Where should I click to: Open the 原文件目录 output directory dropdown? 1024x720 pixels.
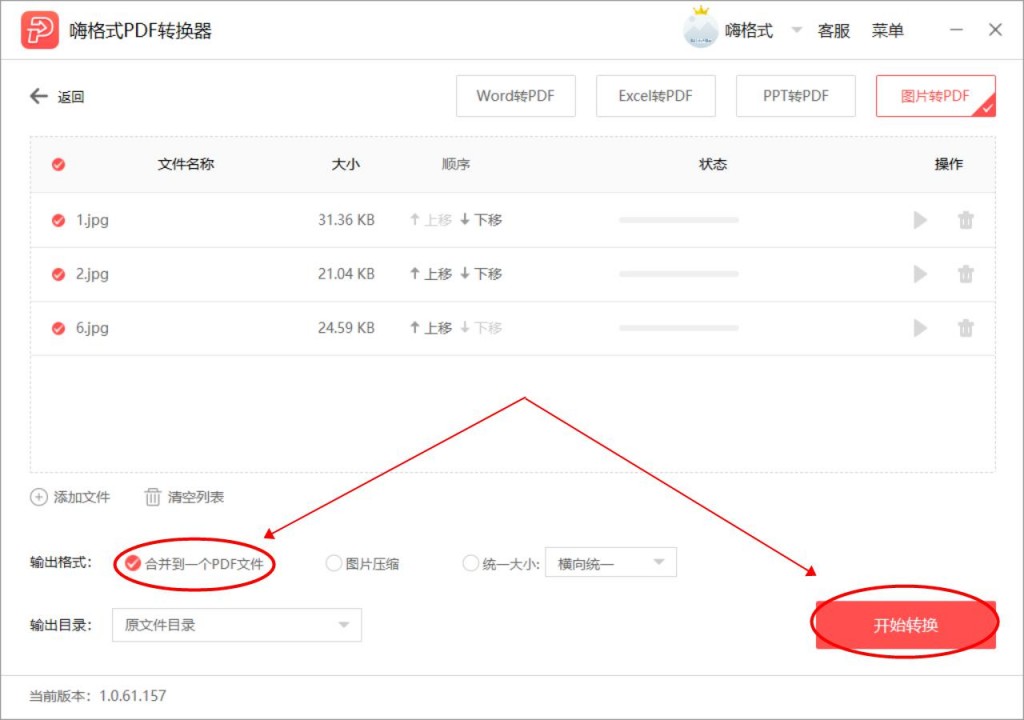(236, 625)
